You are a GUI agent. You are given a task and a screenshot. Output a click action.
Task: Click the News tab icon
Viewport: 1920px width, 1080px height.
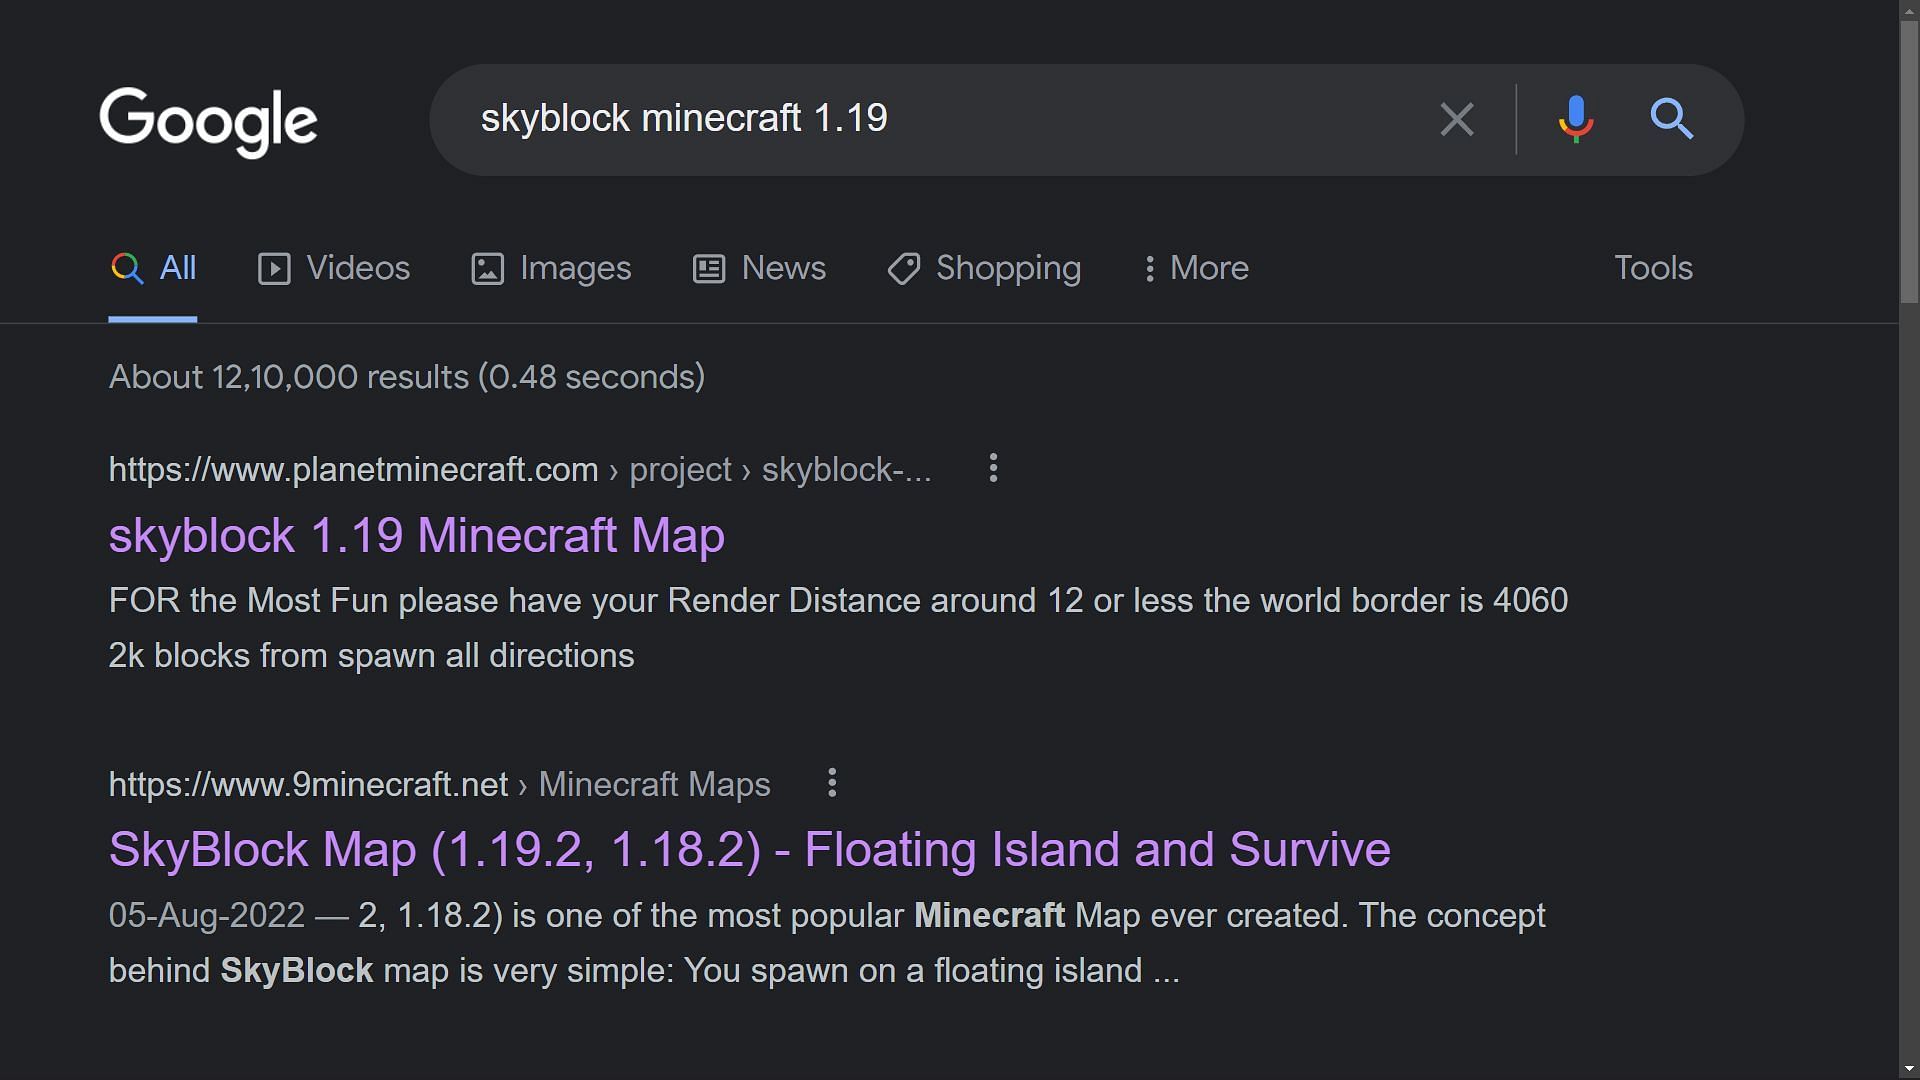709,269
